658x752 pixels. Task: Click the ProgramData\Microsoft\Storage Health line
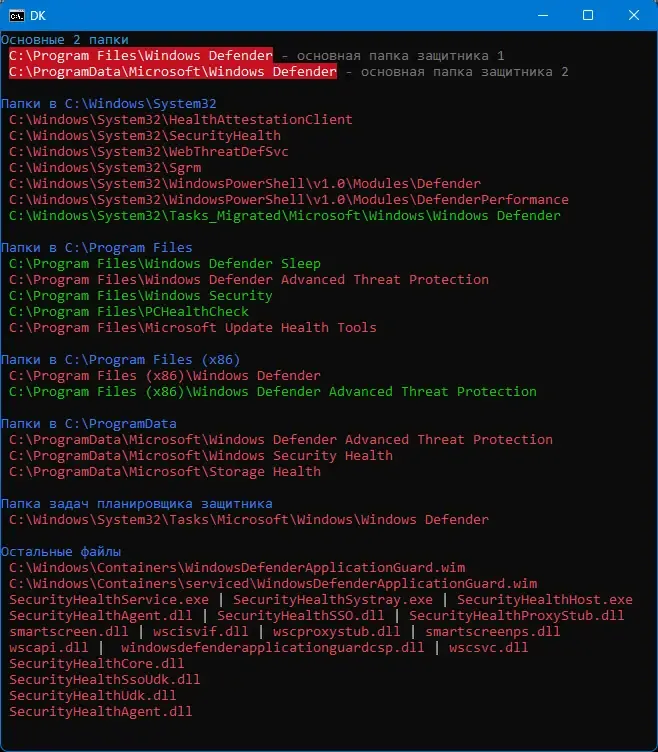click(x=165, y=472)
